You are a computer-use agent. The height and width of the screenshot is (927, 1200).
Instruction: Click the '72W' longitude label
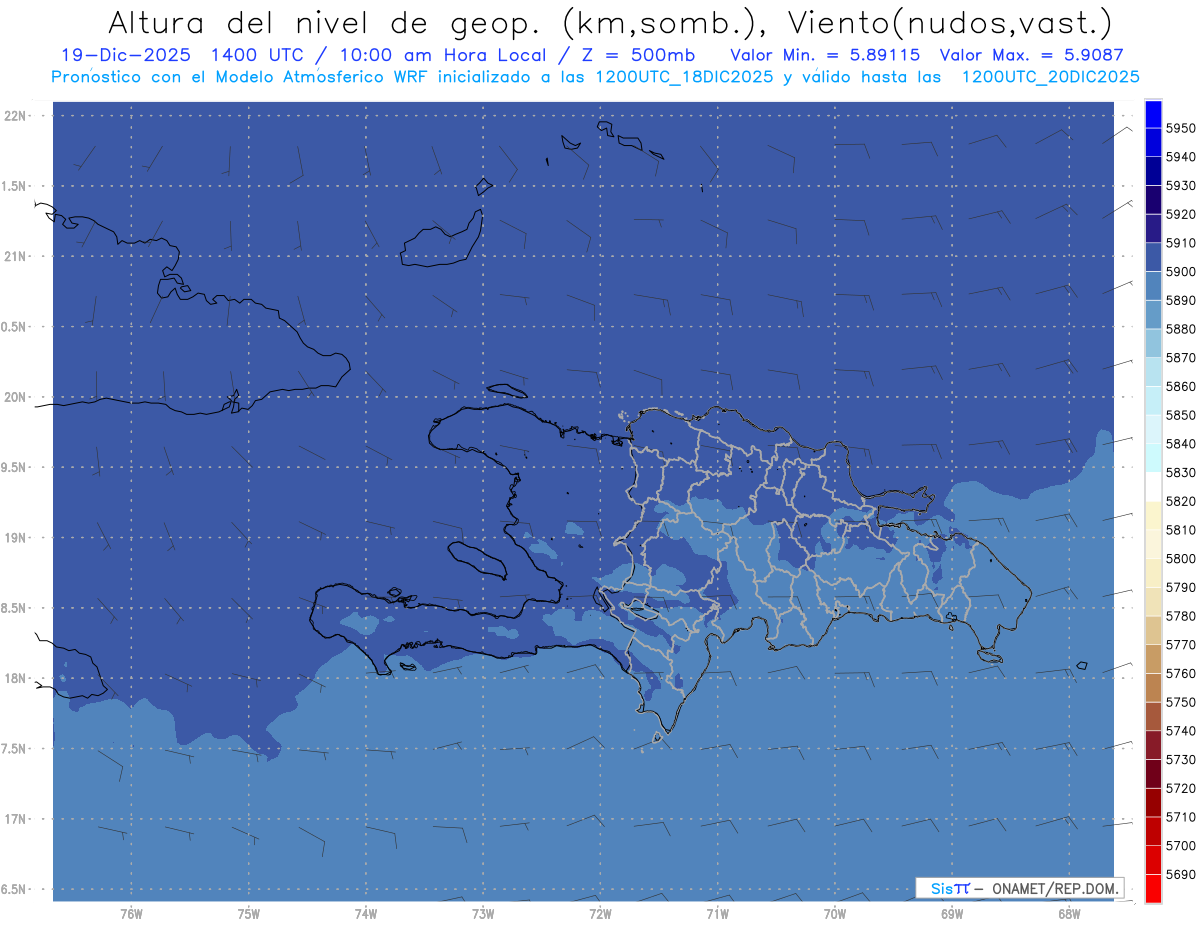(600, 913)
